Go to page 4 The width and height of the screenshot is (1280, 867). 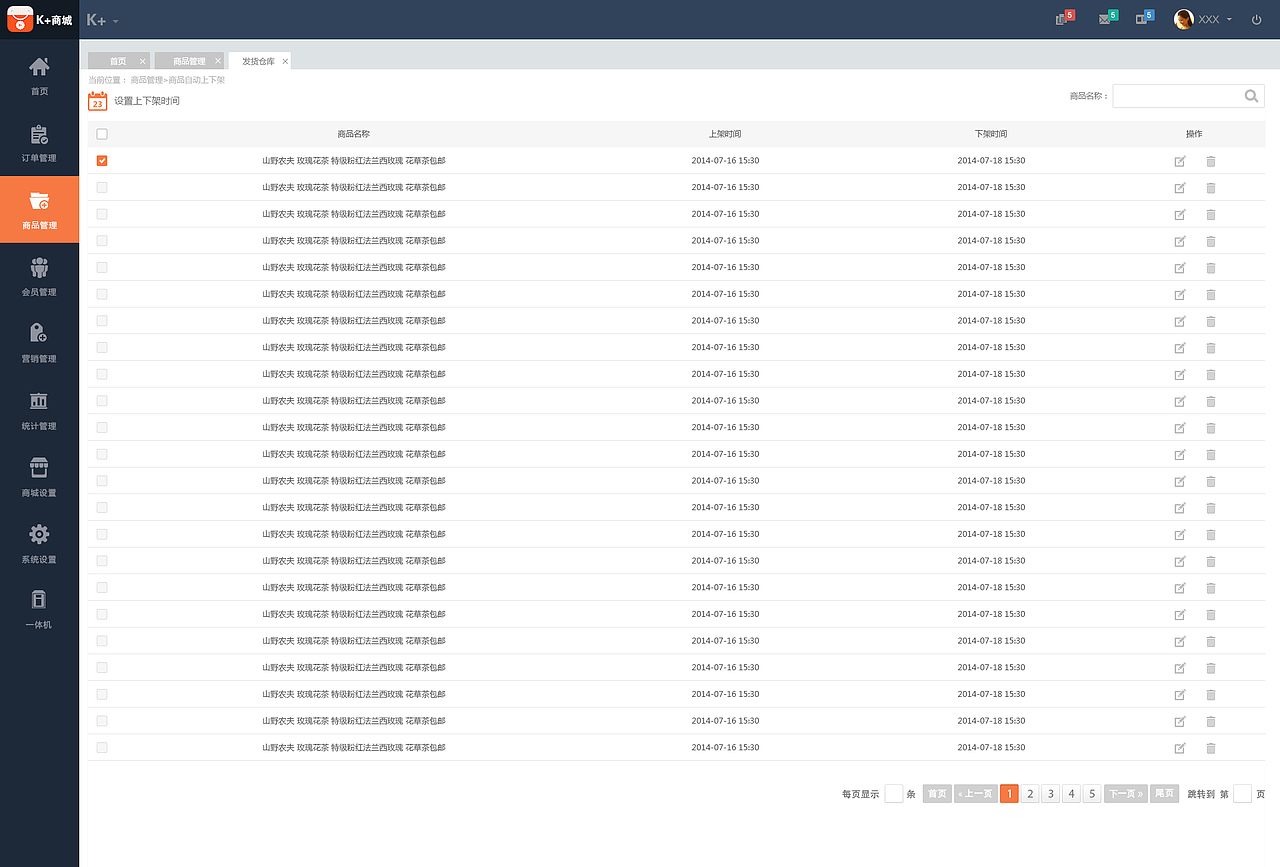(x=1071, y=794)
